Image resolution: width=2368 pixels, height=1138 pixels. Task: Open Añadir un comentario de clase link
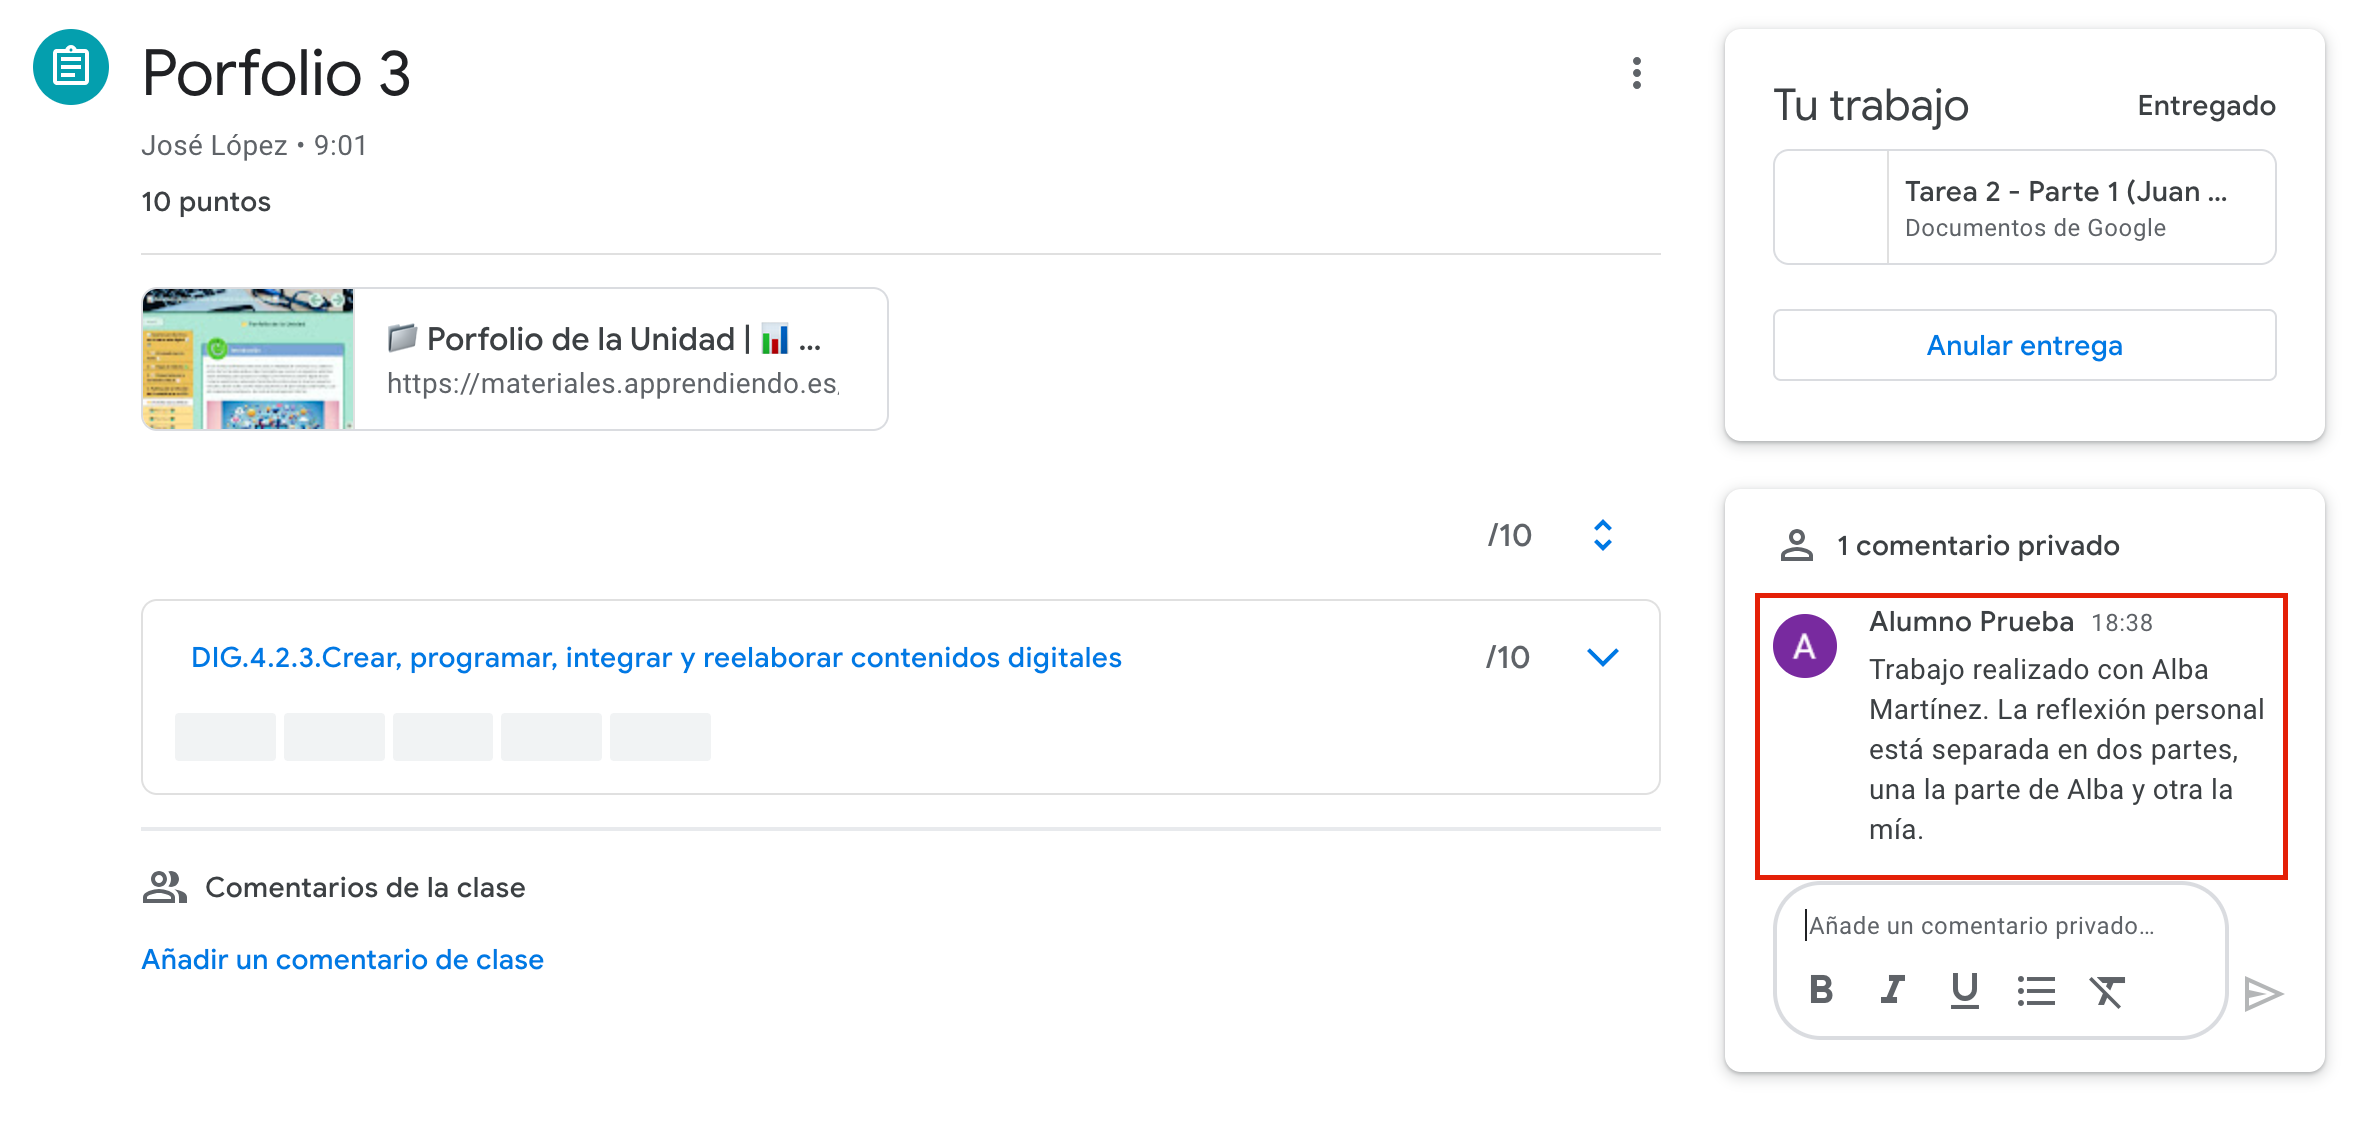342,959
